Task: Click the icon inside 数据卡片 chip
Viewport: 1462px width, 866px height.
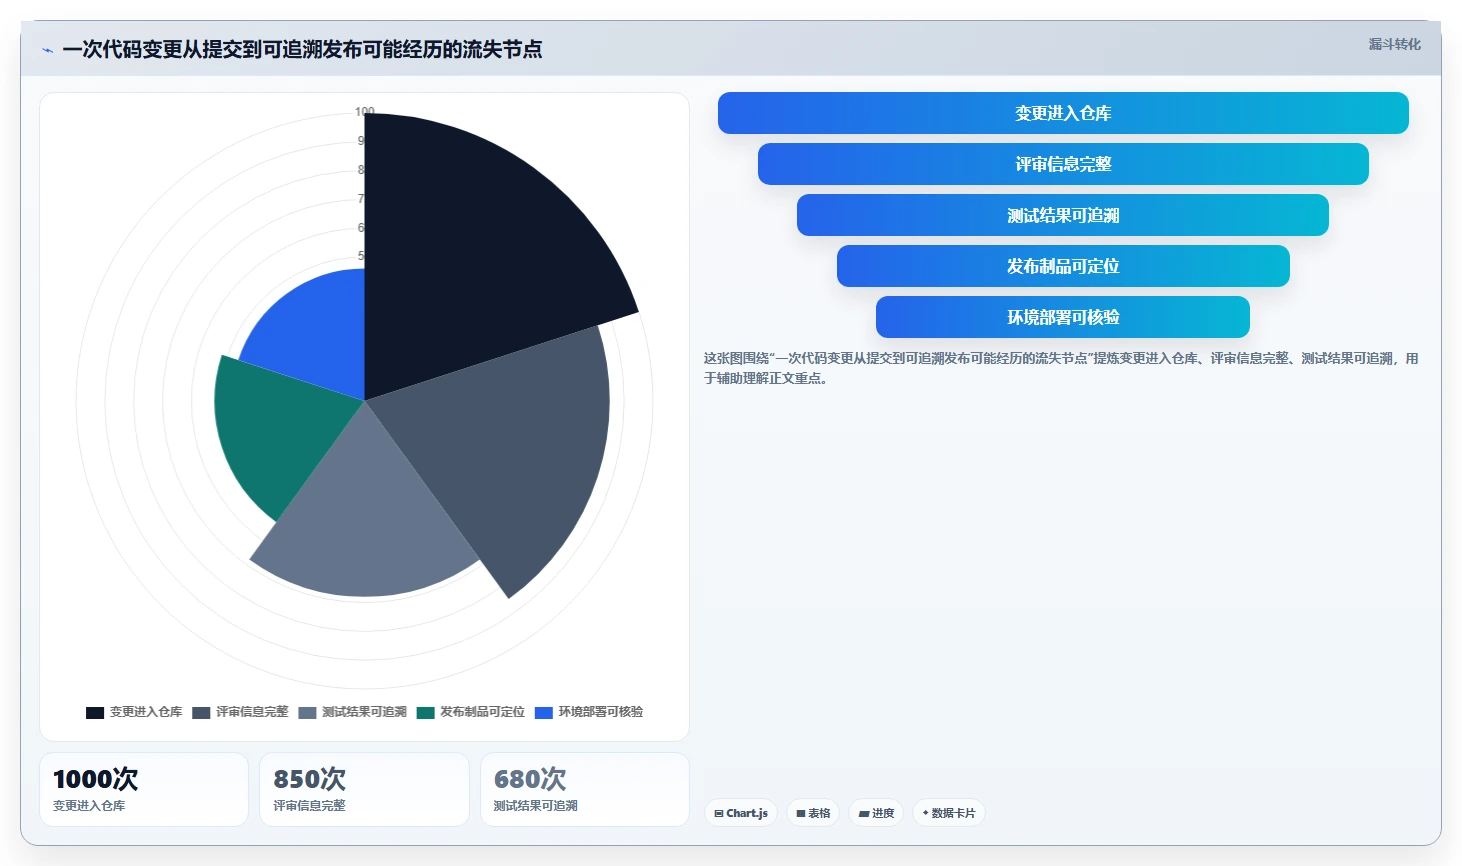Action: click(925, 814)
